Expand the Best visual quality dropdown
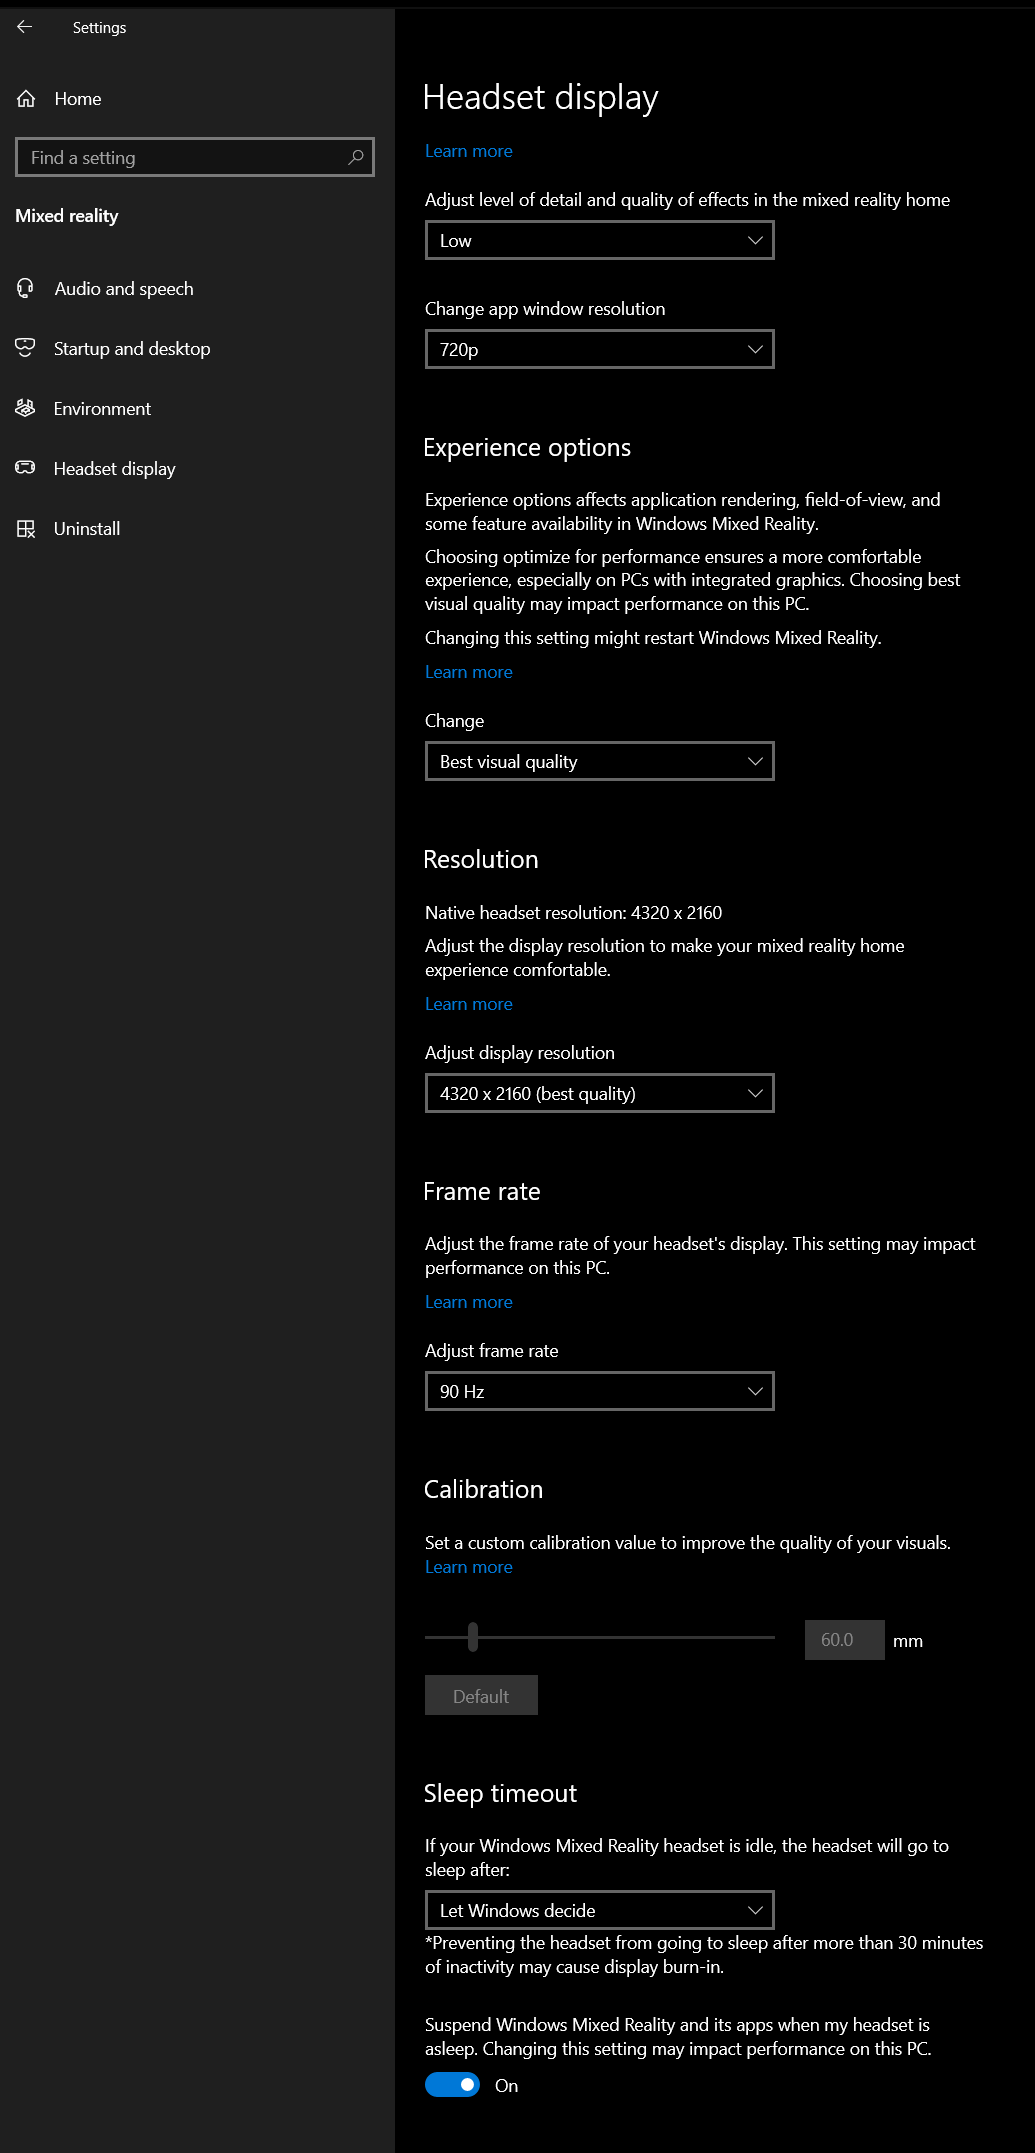1035x2153 pixels. (600, 761)
